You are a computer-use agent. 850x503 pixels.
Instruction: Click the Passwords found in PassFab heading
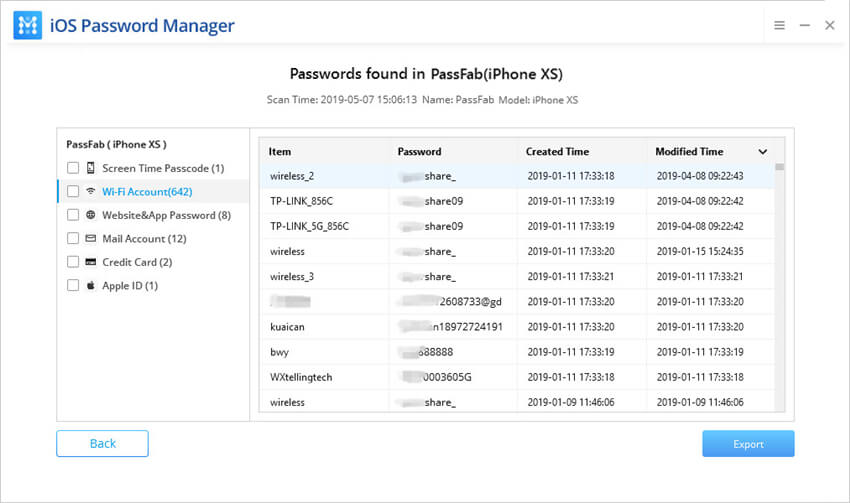pos(426,74)
